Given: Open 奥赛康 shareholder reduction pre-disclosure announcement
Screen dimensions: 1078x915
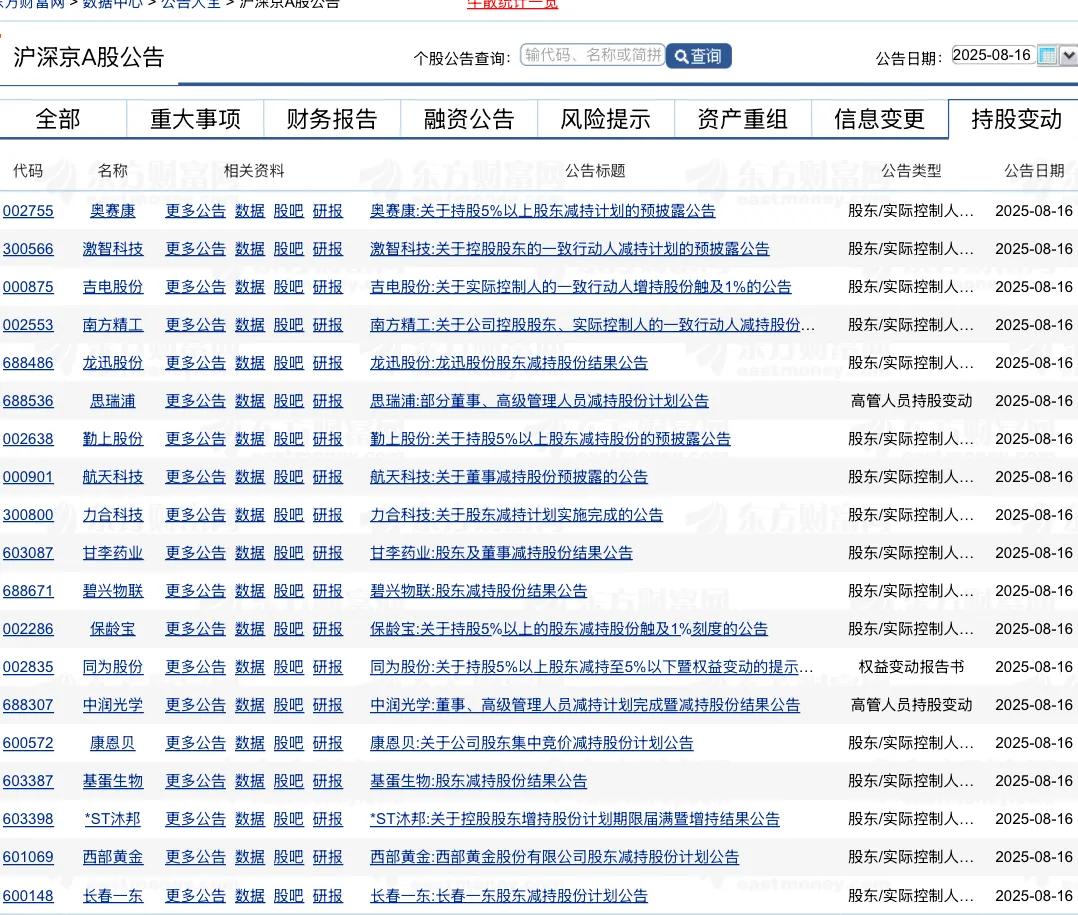Looking at the screenshot, I should 542,211.
